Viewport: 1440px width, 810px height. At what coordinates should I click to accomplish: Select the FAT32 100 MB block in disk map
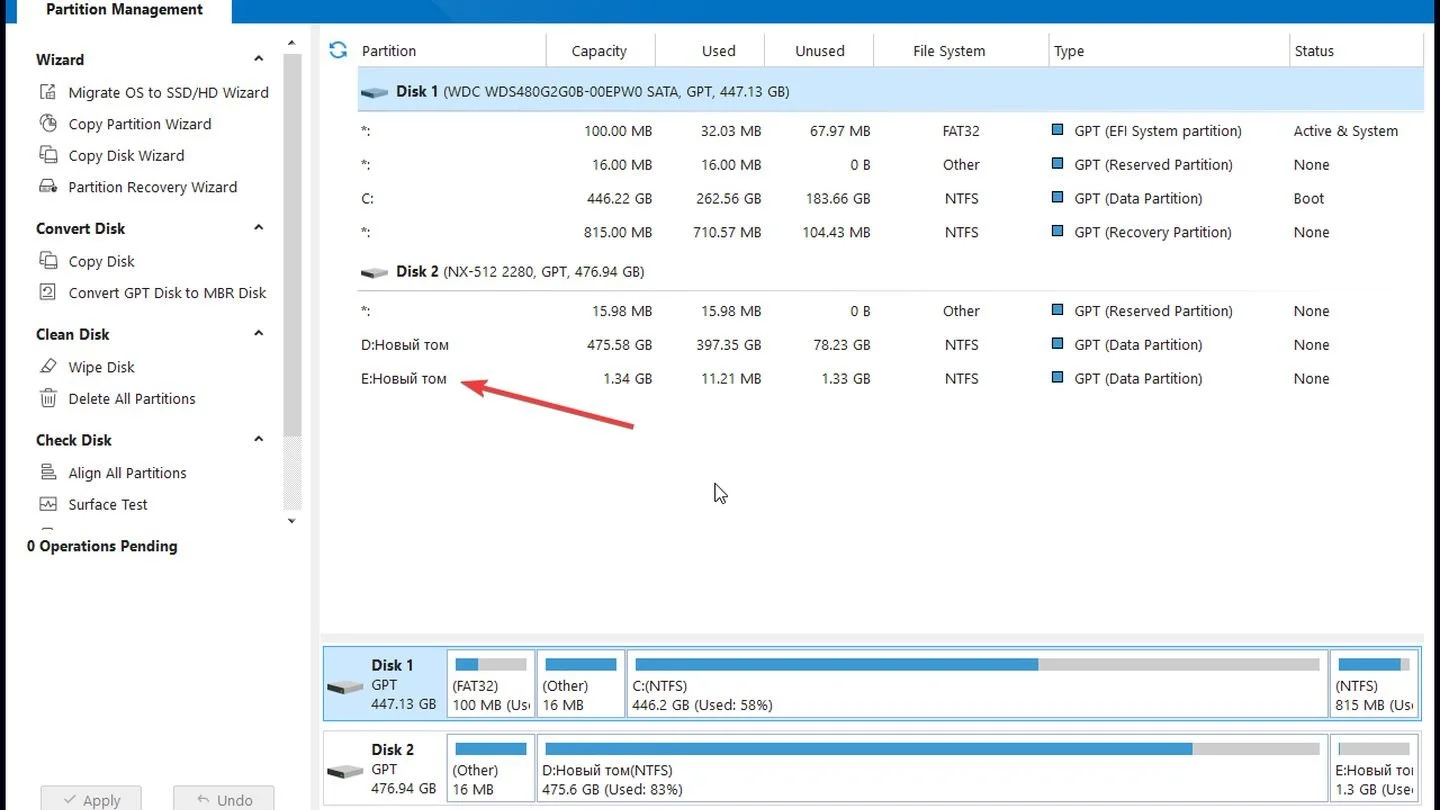[491, 683]
